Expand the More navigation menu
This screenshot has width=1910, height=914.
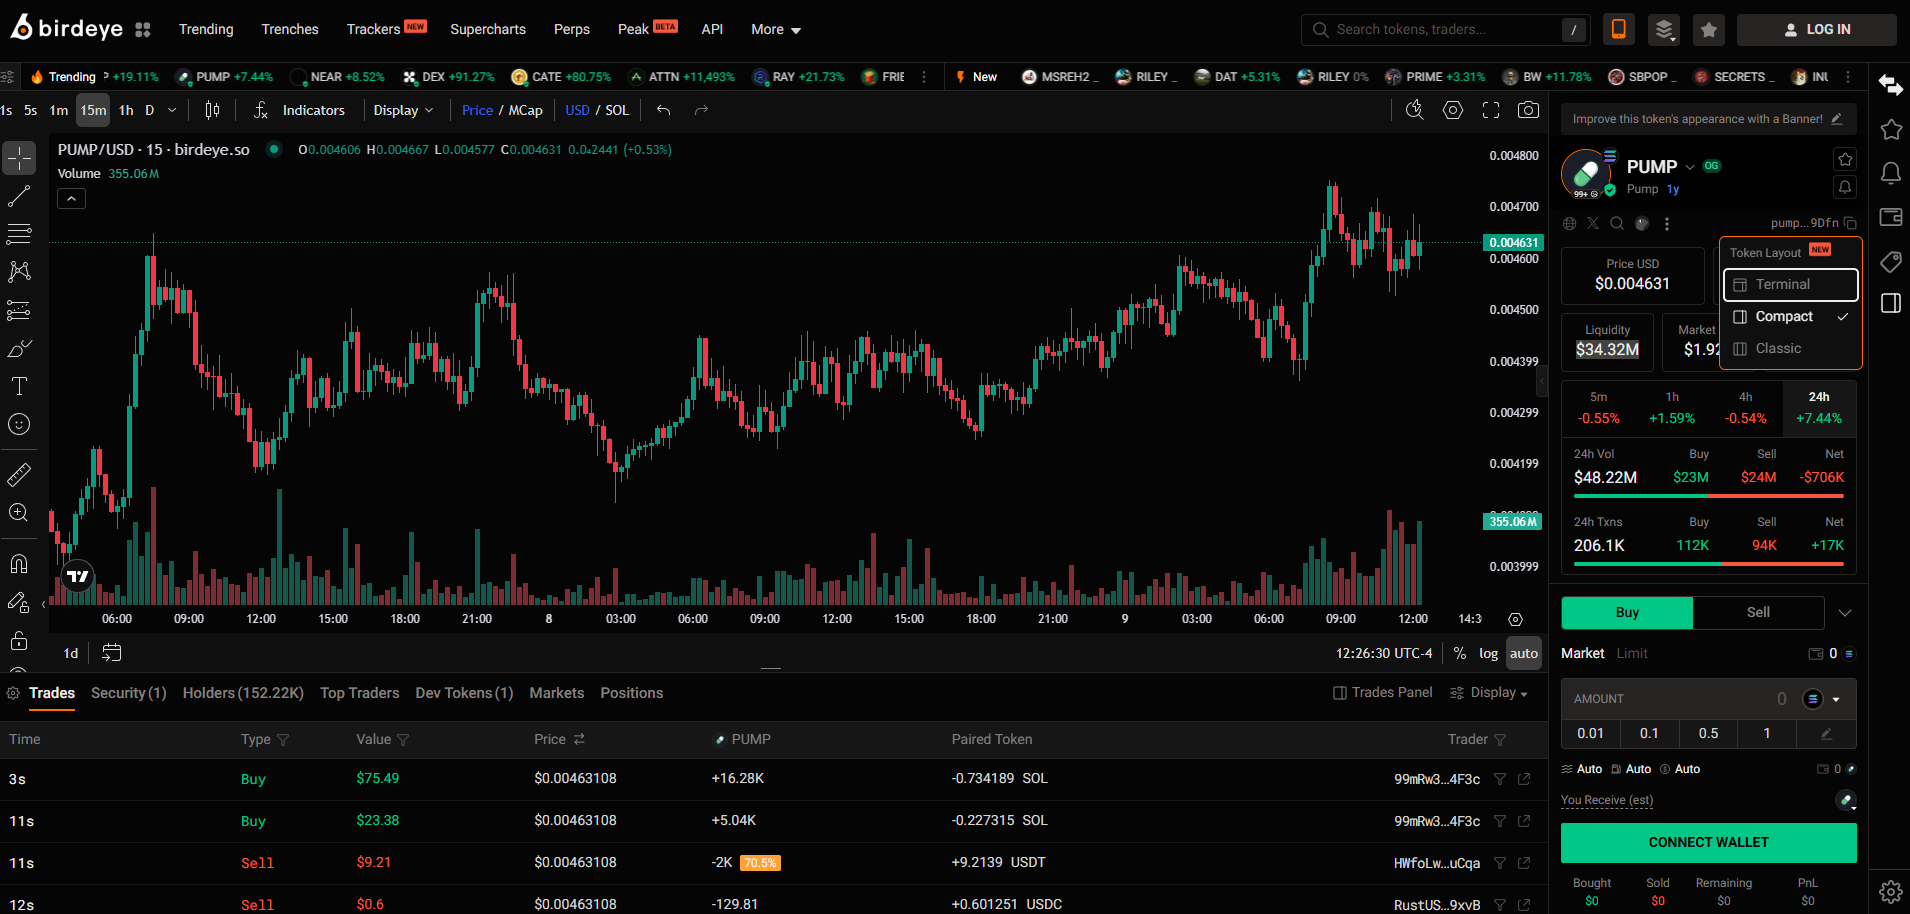[776, 30]
